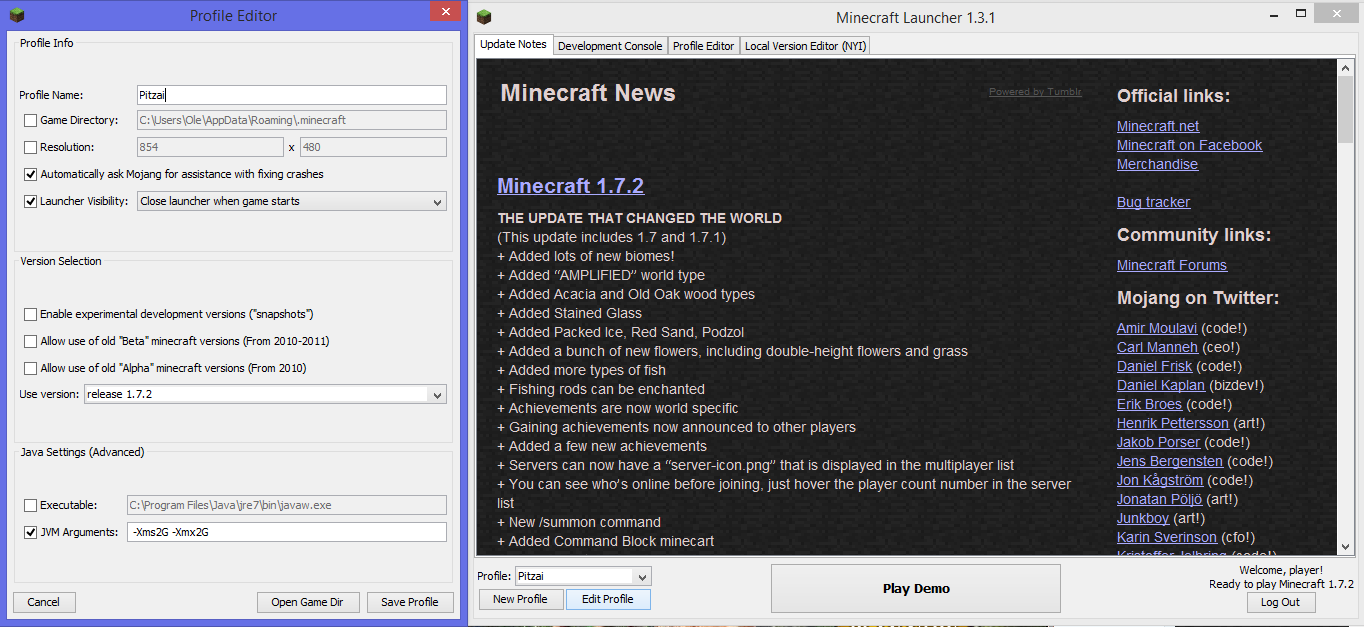The height and width of the screenshot is (627, 1364).
Task: Open the Minecraft Forums link
Action: click(x=1172, y=265)
